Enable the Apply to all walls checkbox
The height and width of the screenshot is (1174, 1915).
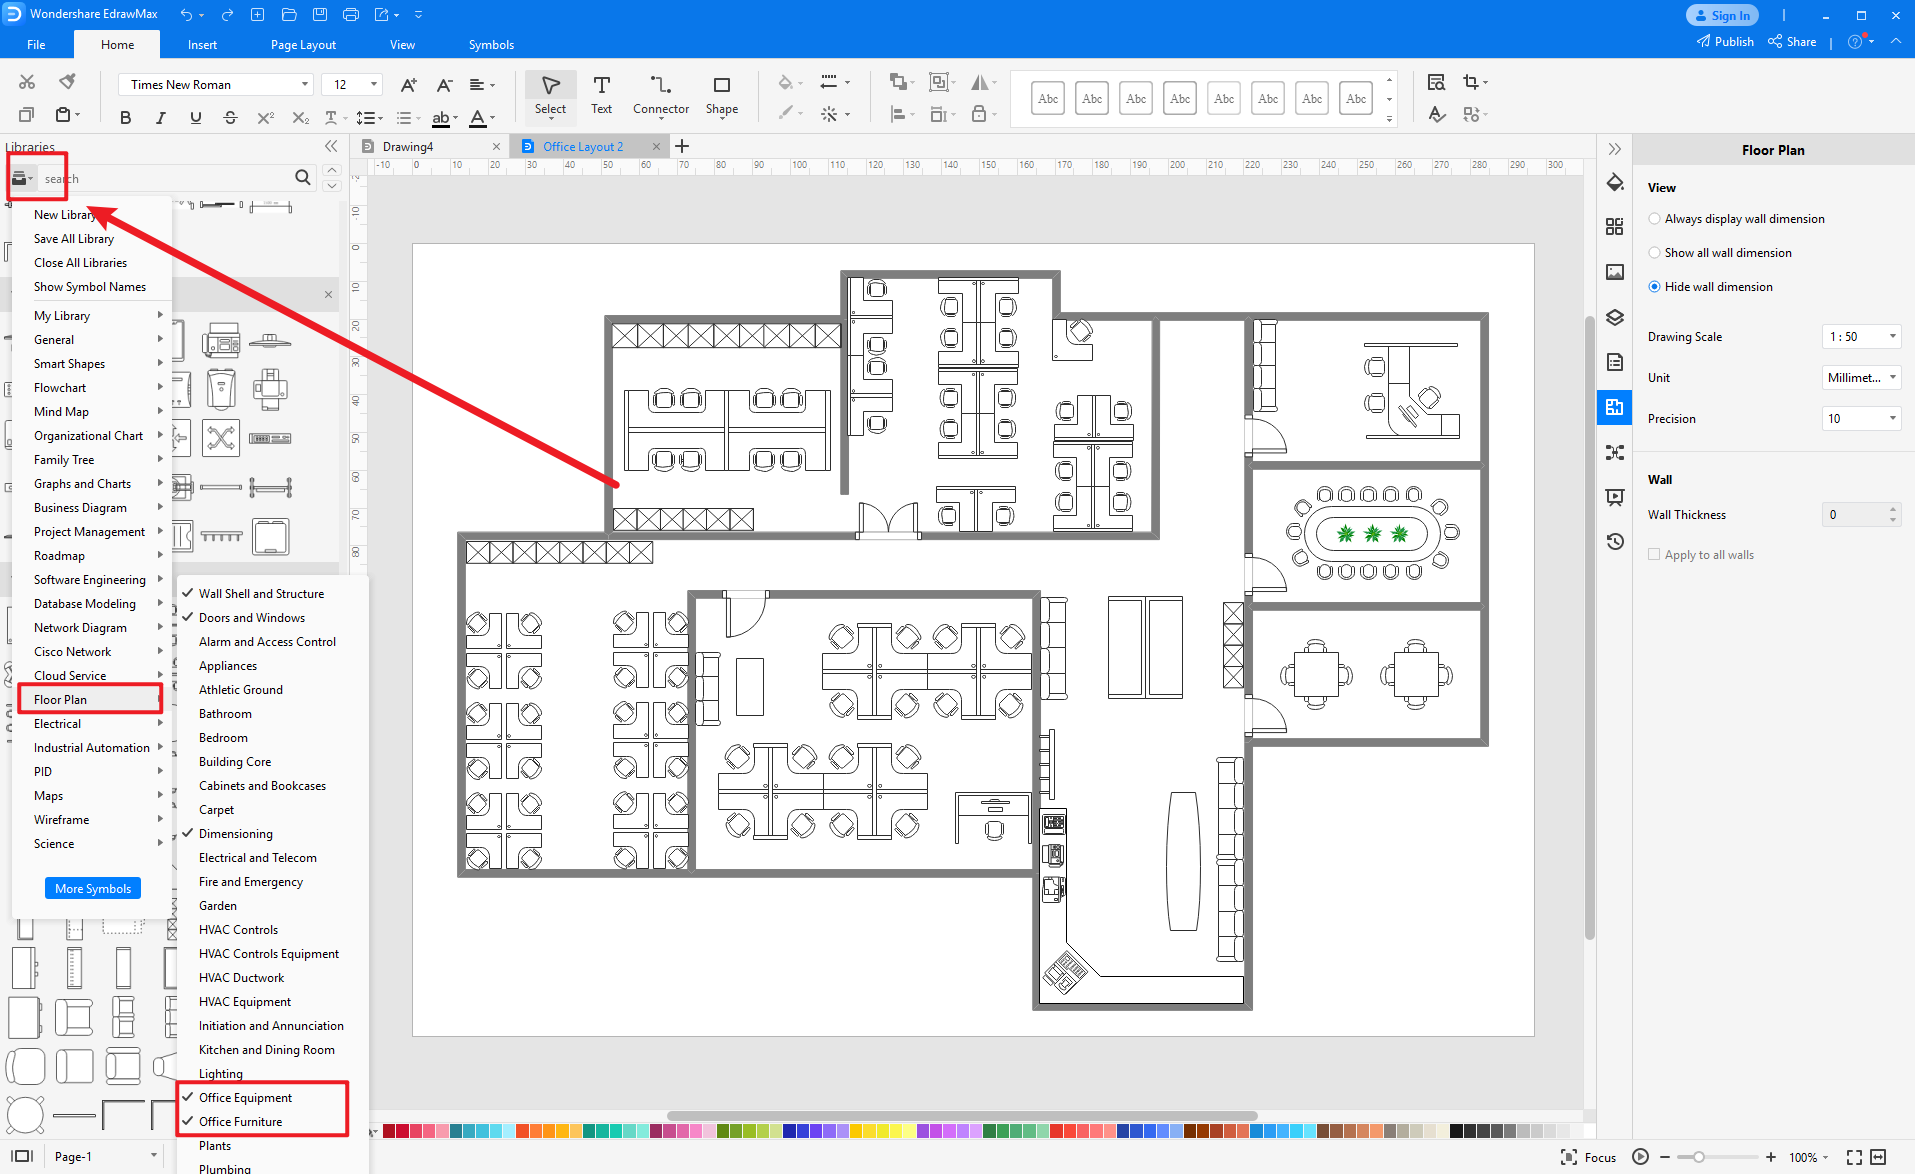click(1655, 554)
